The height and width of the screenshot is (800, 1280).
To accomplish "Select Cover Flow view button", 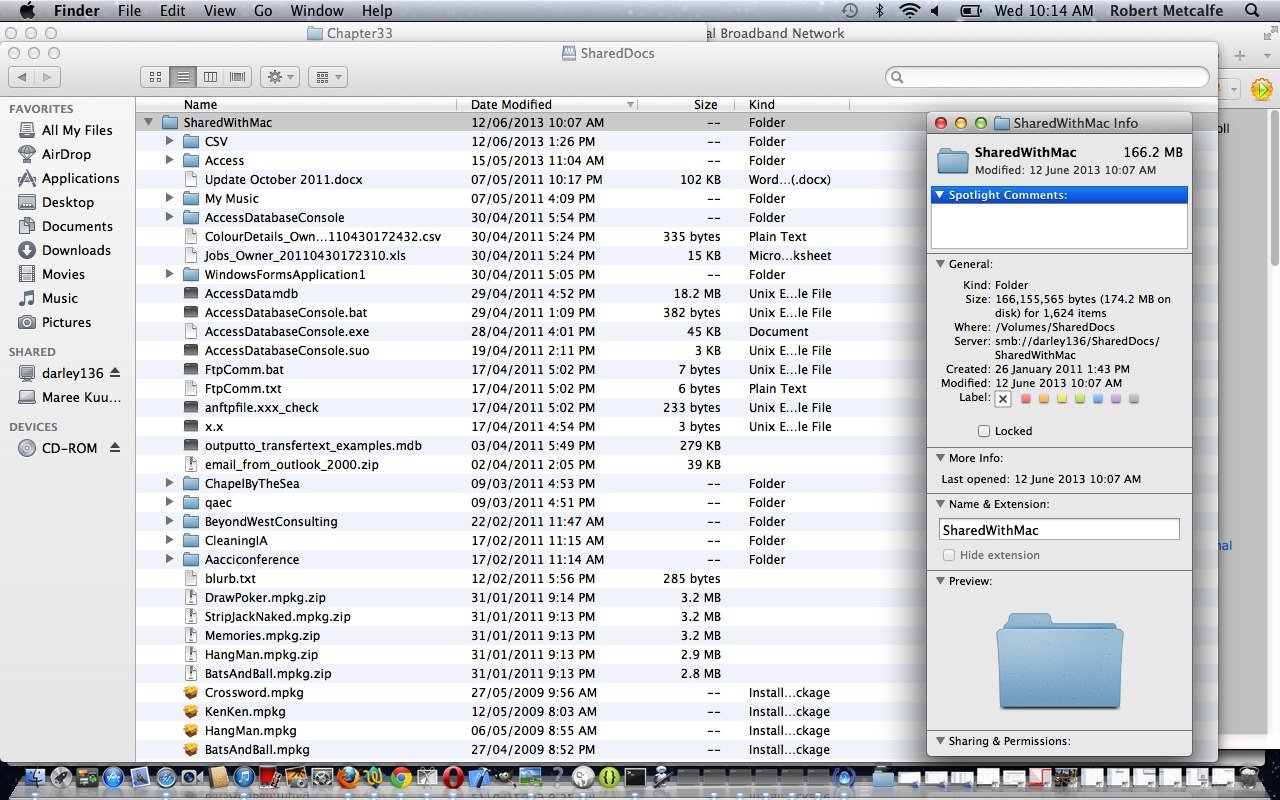I will [x=238, y=77].
